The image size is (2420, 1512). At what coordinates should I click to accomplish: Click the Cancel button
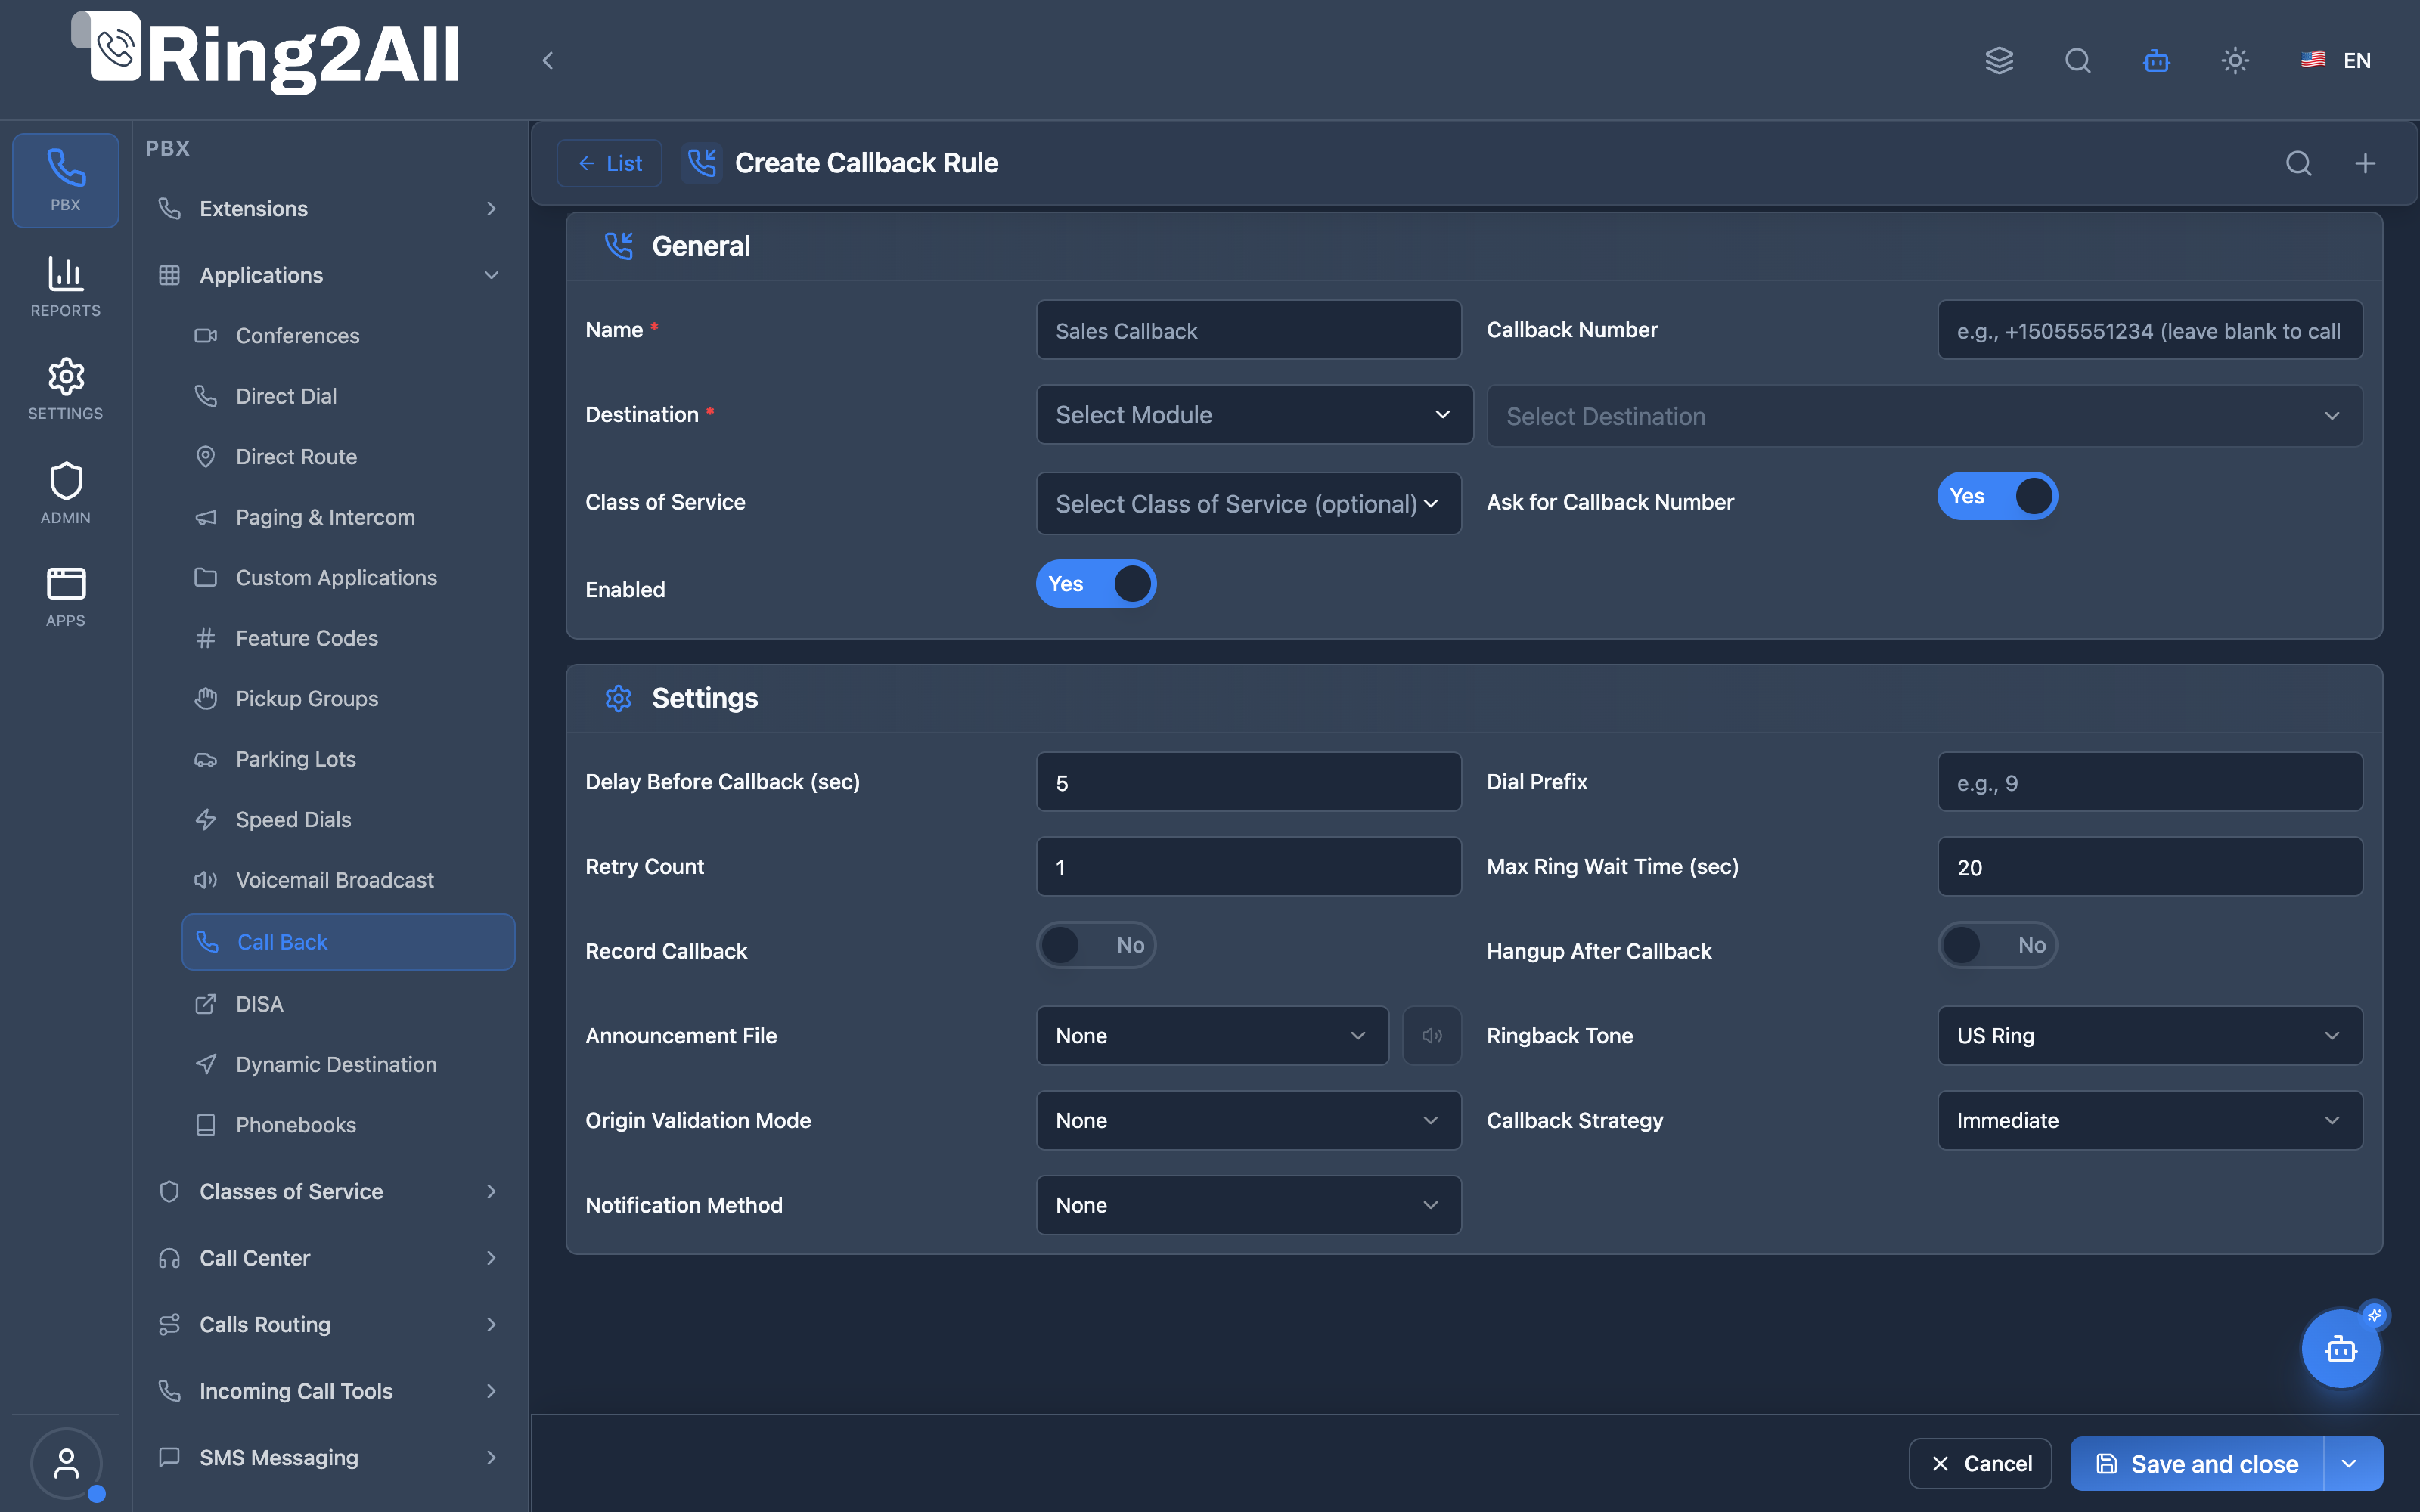(x=1980, y=1464)
